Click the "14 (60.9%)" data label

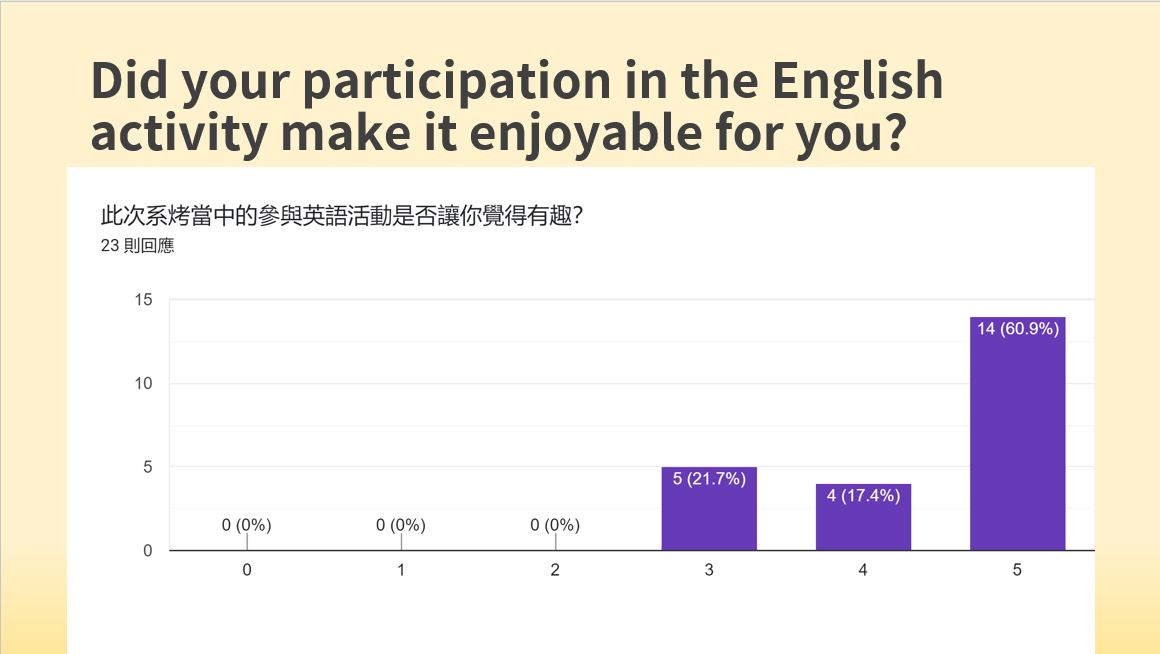1017,329
